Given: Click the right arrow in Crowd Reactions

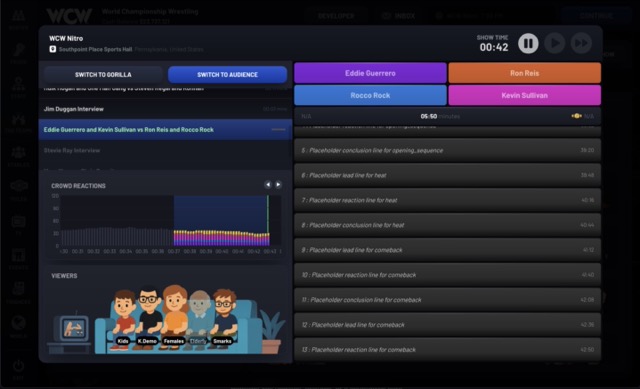Looking at the screenshot, I should 278,184.
